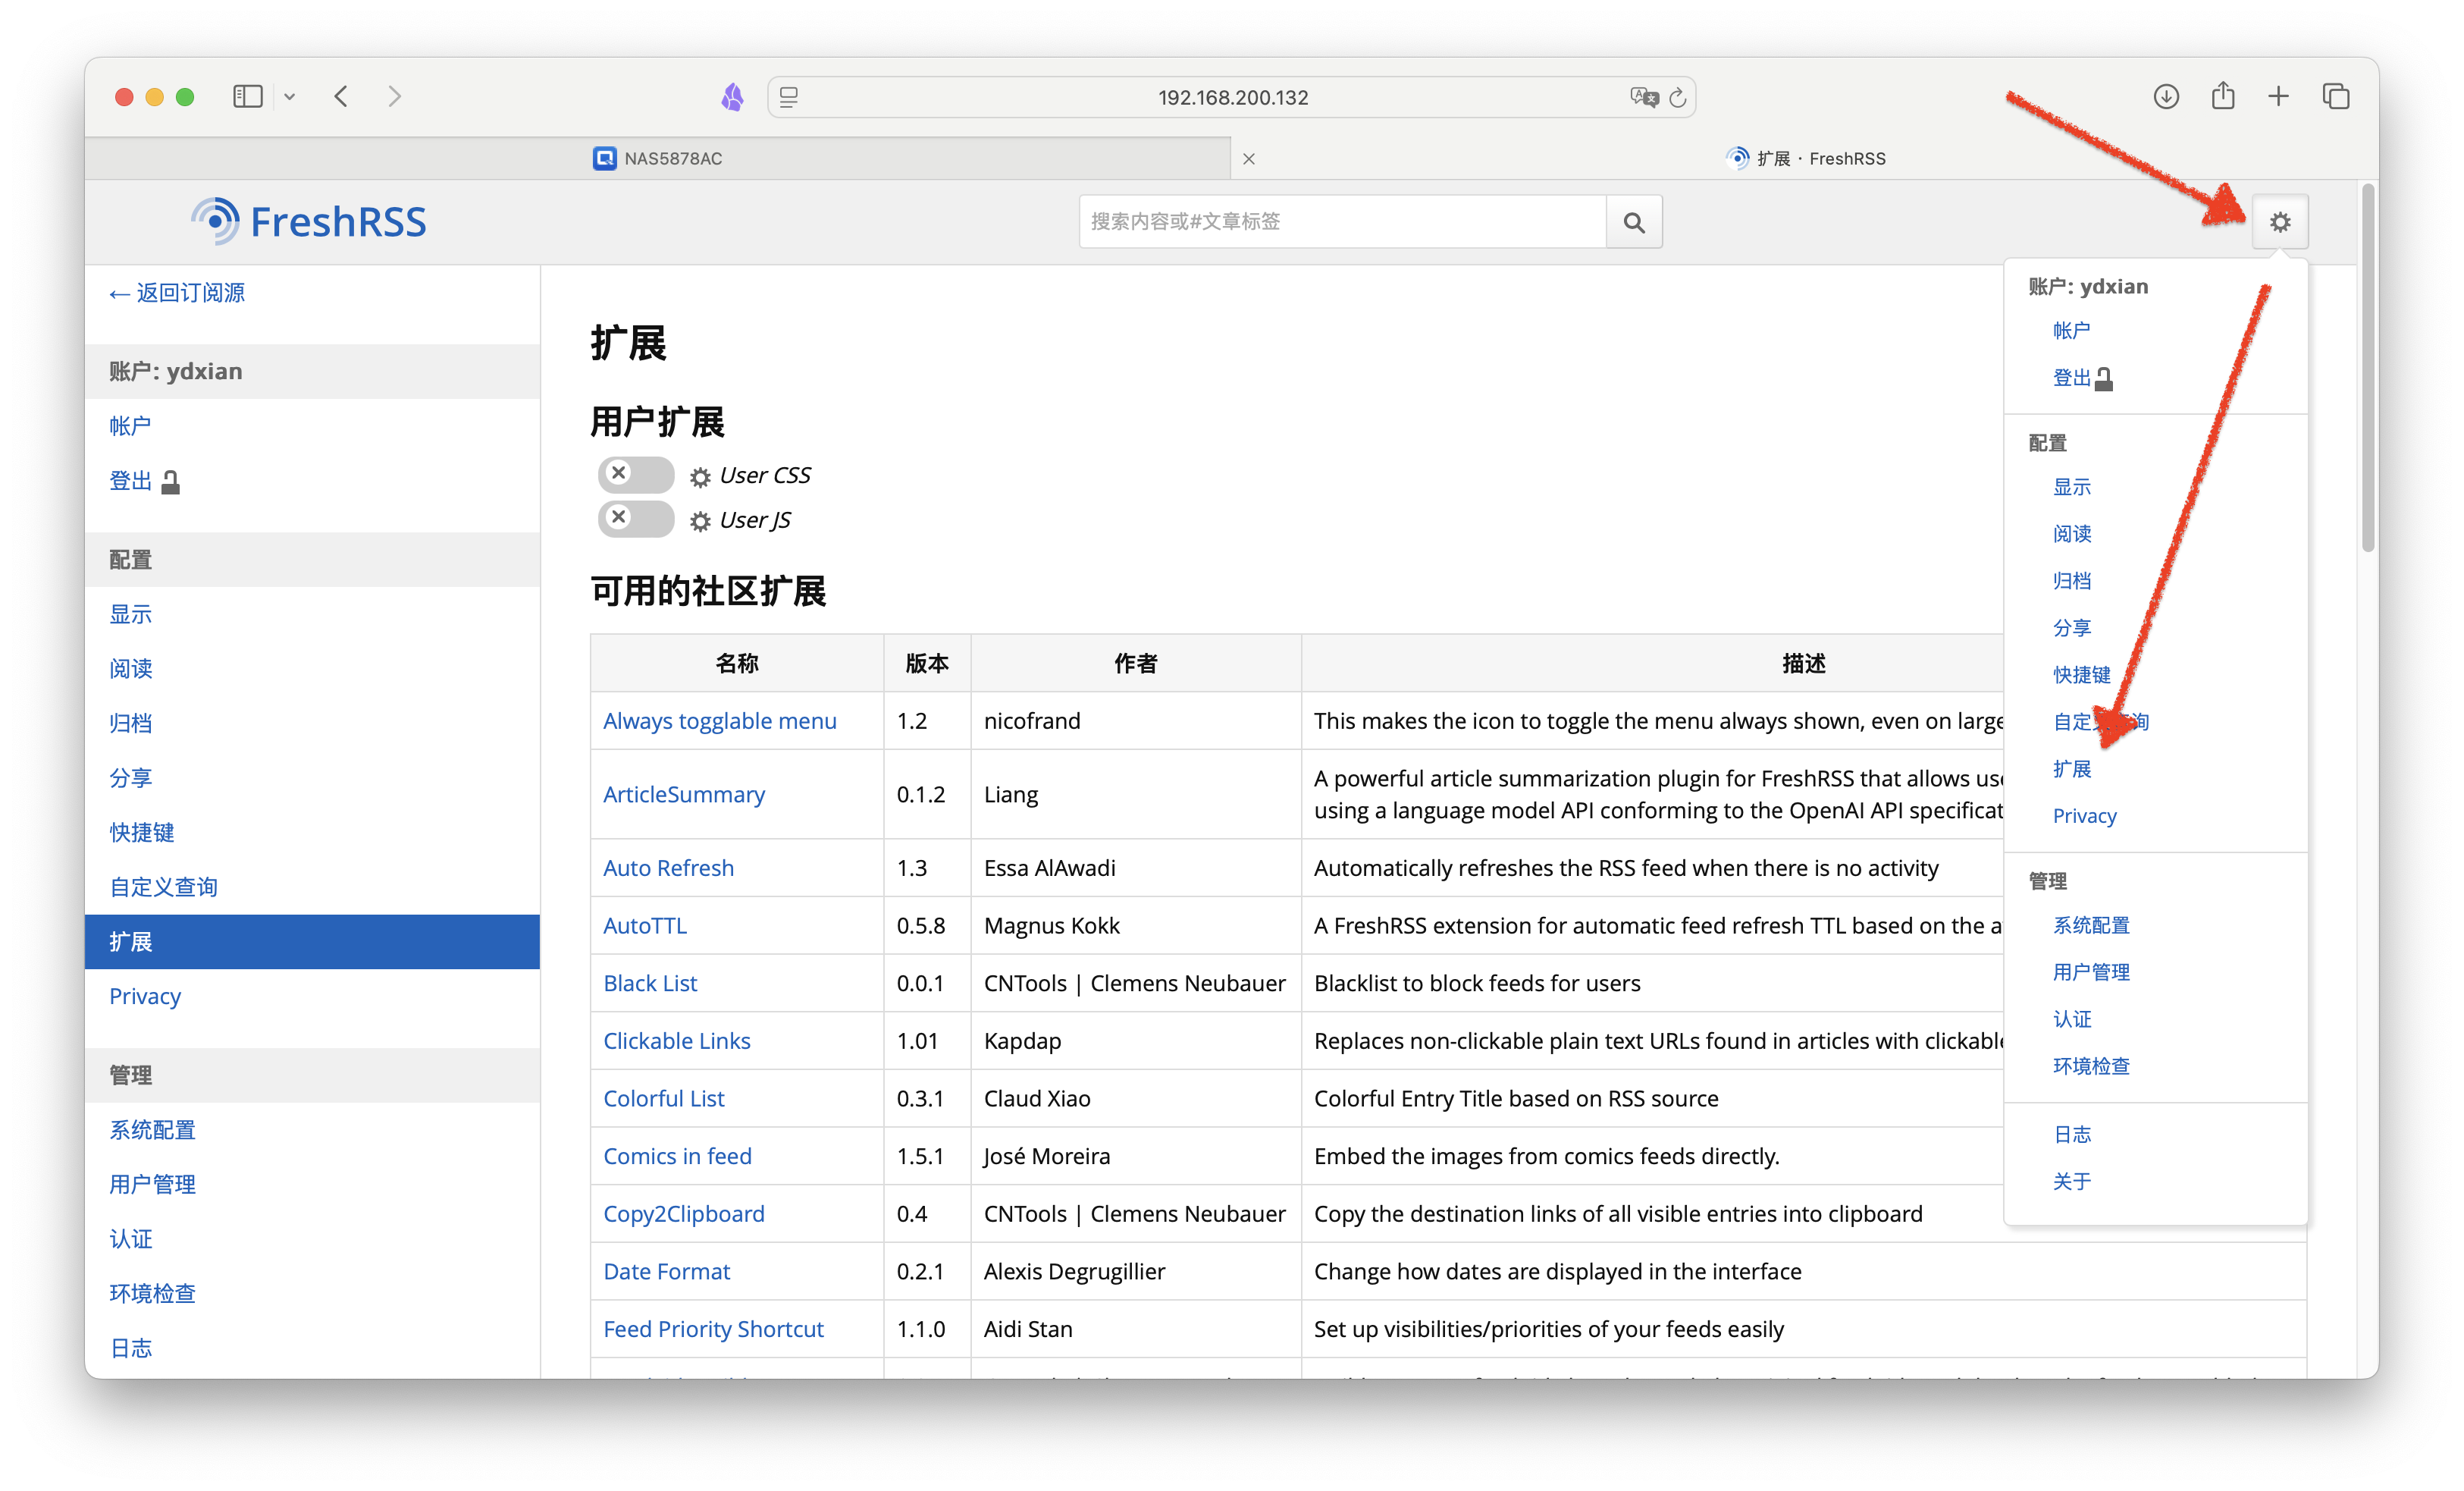Screen dimensions: 2464x1491
Task: Open Copy2Clipboard extension link
Action: click(684, 1214)
